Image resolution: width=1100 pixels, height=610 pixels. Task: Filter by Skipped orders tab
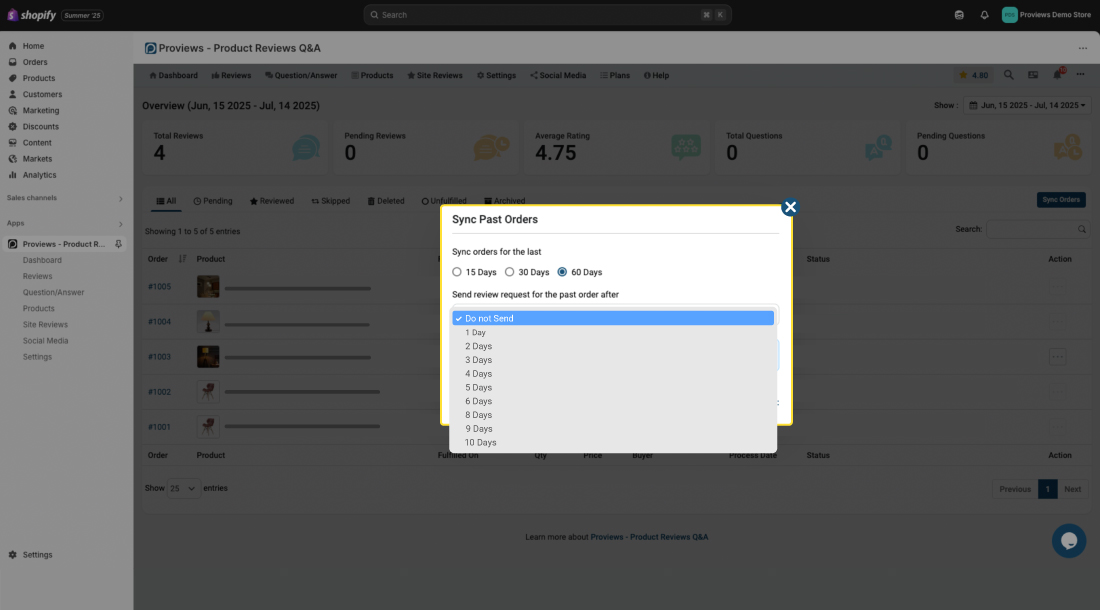(330, 201)
